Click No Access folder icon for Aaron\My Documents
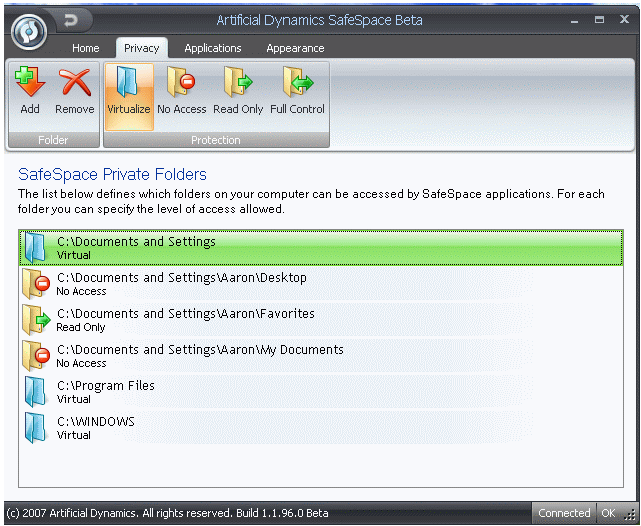 click(x=36, y=356)
